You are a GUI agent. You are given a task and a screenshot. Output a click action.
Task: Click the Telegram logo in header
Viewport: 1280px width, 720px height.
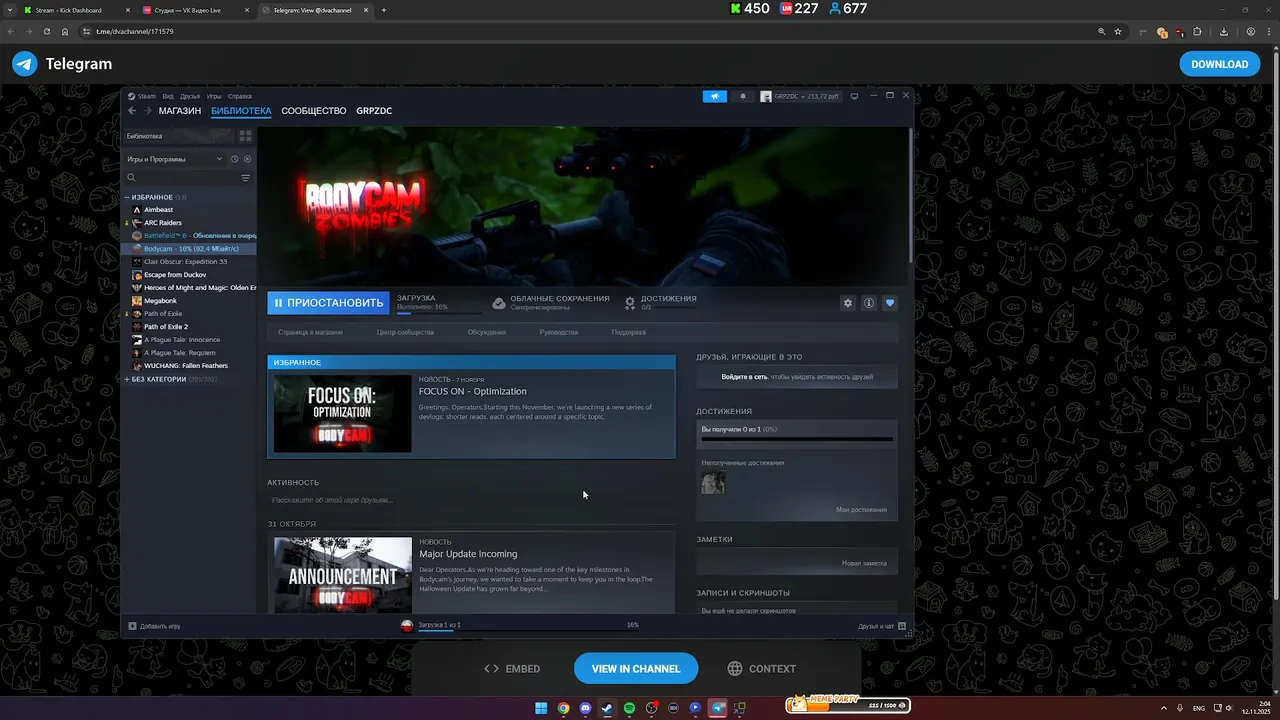pyautogui.click(x=25, y=64)
